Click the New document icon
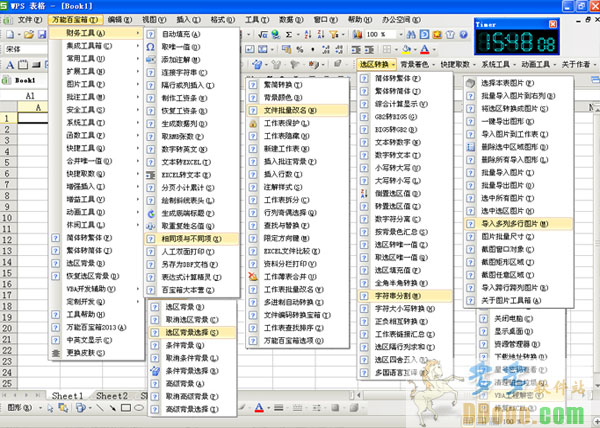The height and width of the screenshot is (428, 600). [x=10, y=34]
